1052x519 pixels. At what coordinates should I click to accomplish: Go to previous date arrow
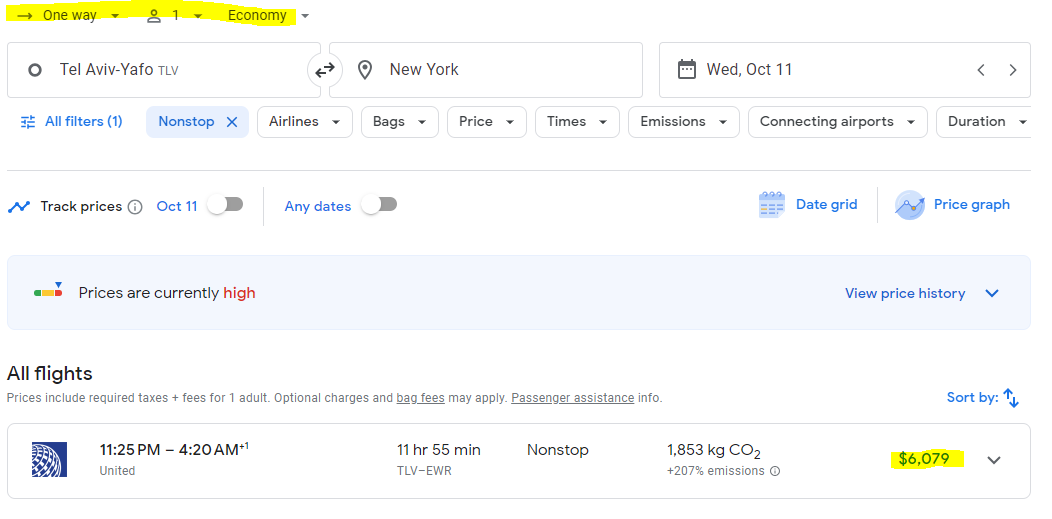pos(981,70)
